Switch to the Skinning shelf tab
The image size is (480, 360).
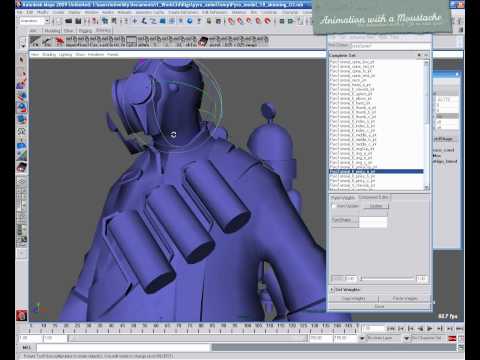point(103,30)
